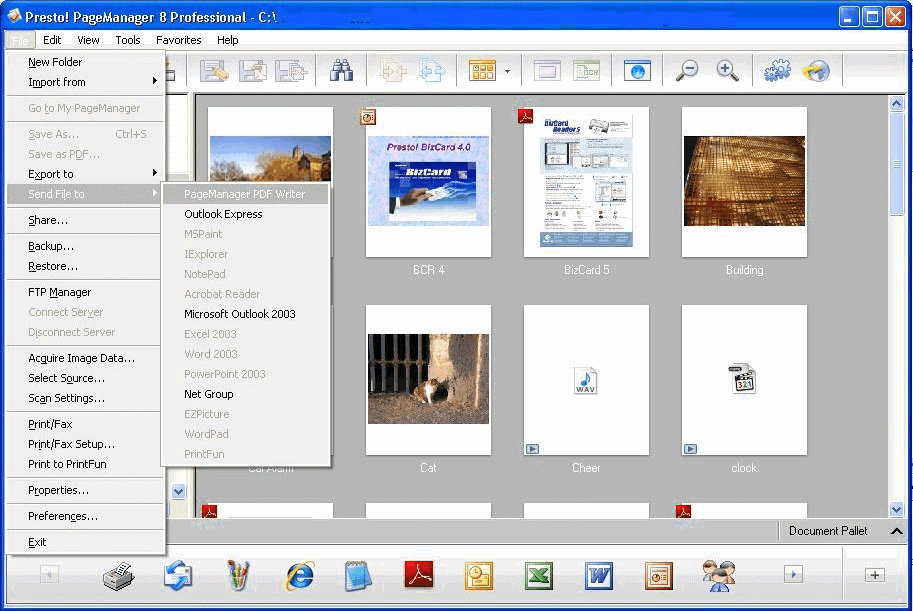This screenshot has height=611, width=913.
Task: Choose Preferences from the File menu
Action: (63, 517)
